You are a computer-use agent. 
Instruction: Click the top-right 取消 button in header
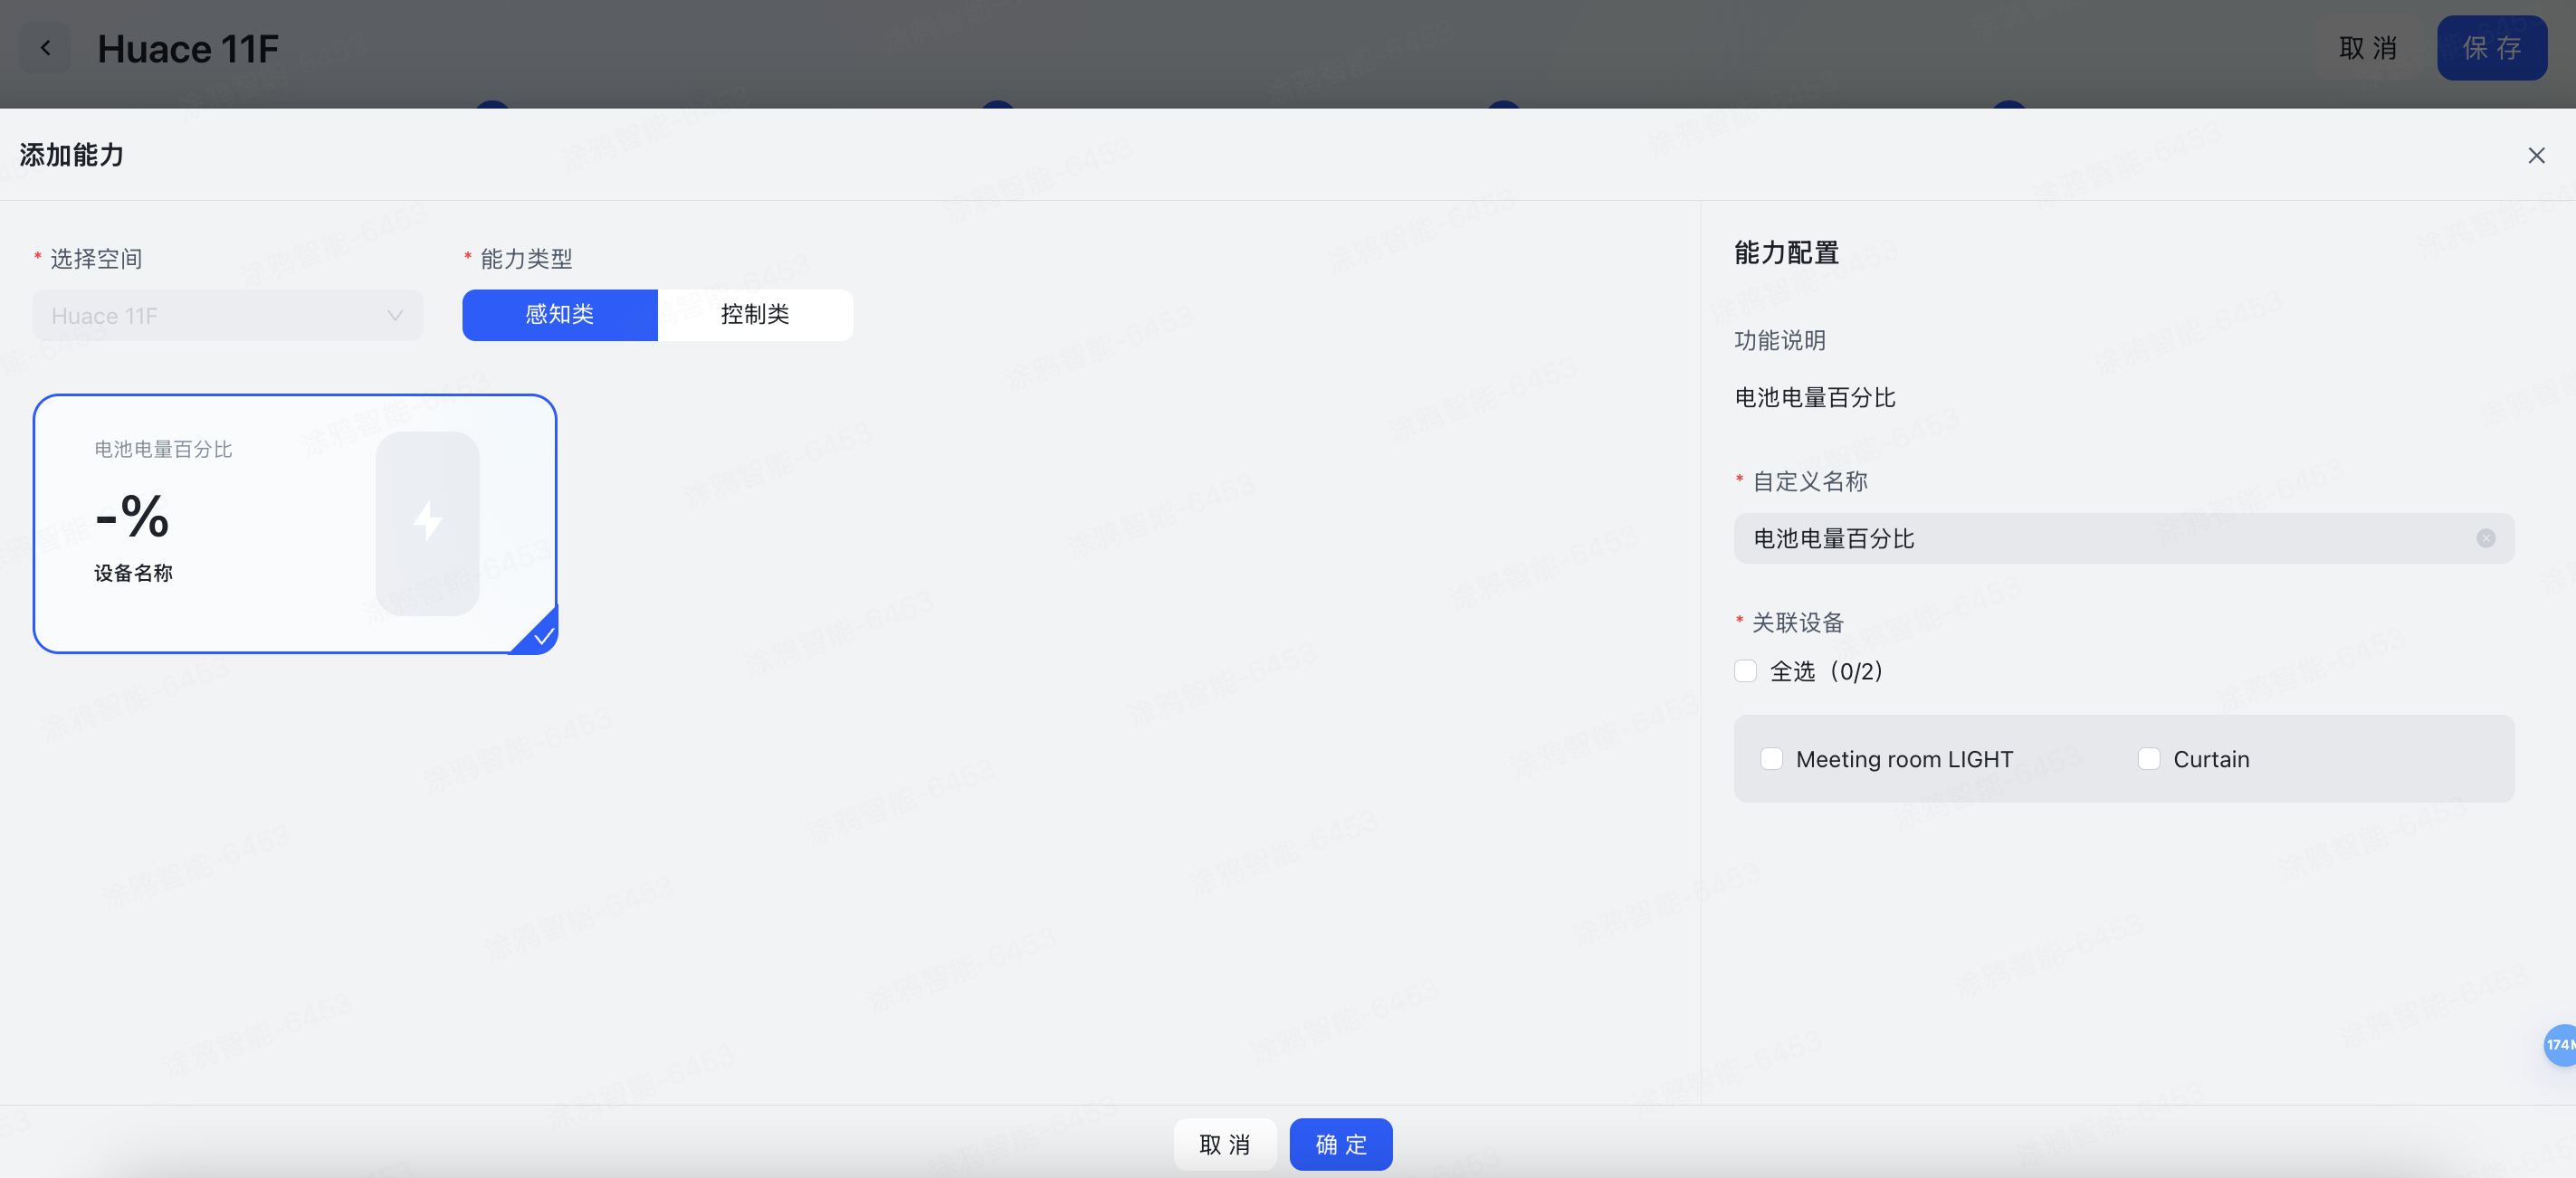[x=2367, y=48]
